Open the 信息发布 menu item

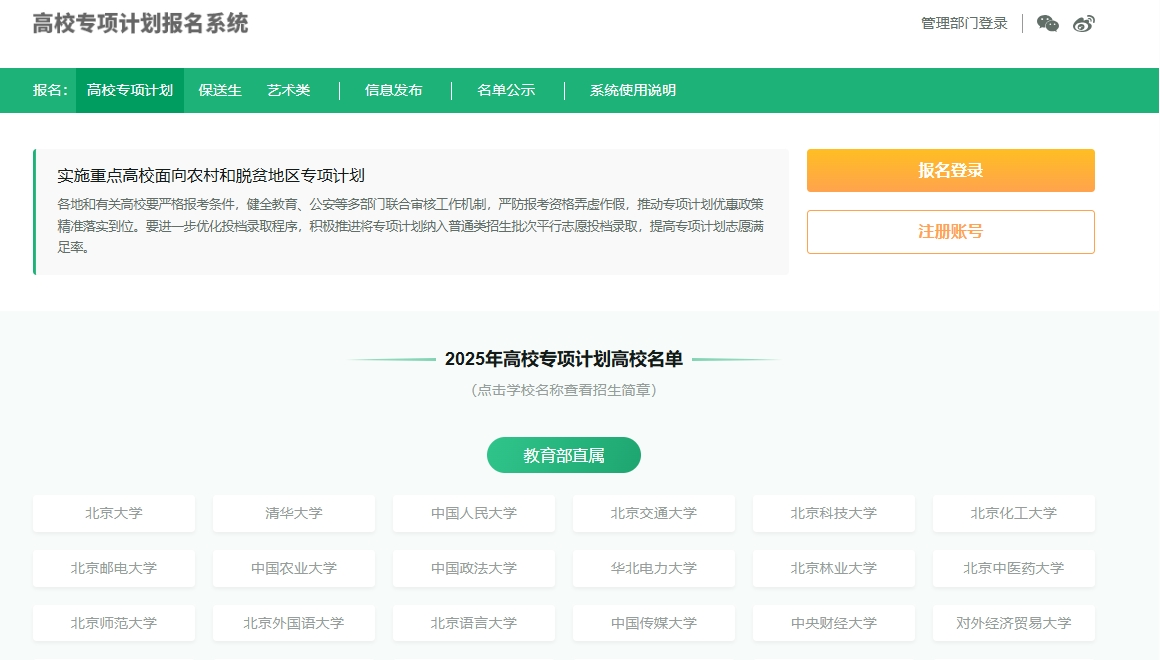click(x=394, y=90)
